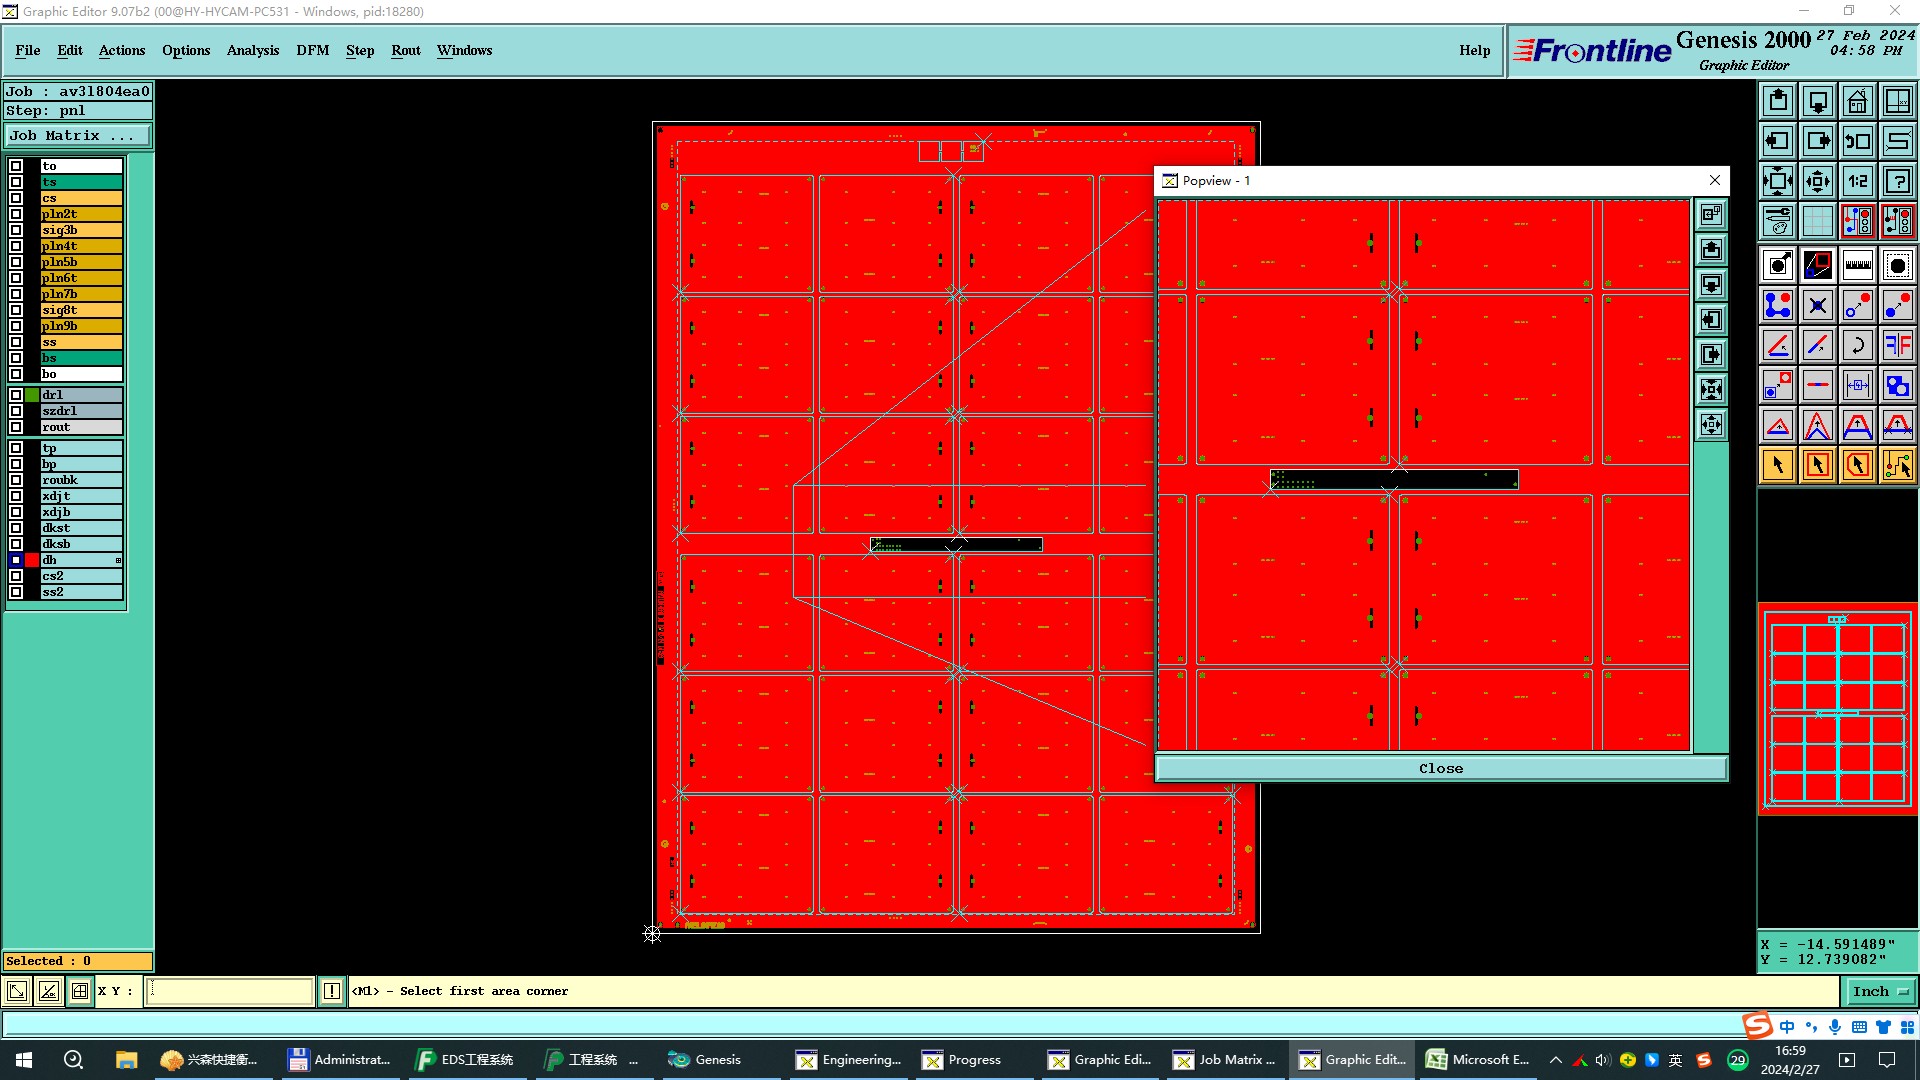This screenshot has height=1080, width=1920.
Task: Select the polygon selection arrow tool
Action: point(1857,465)
